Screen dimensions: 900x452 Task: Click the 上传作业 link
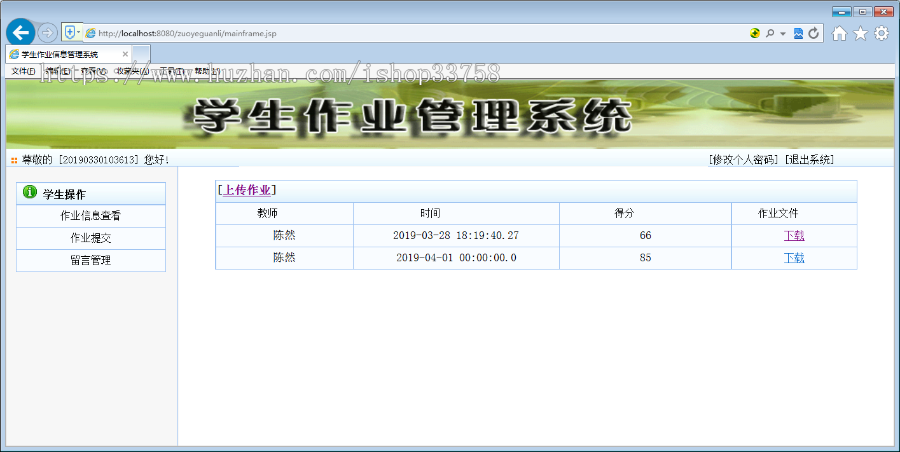click(x=246, y=190)
